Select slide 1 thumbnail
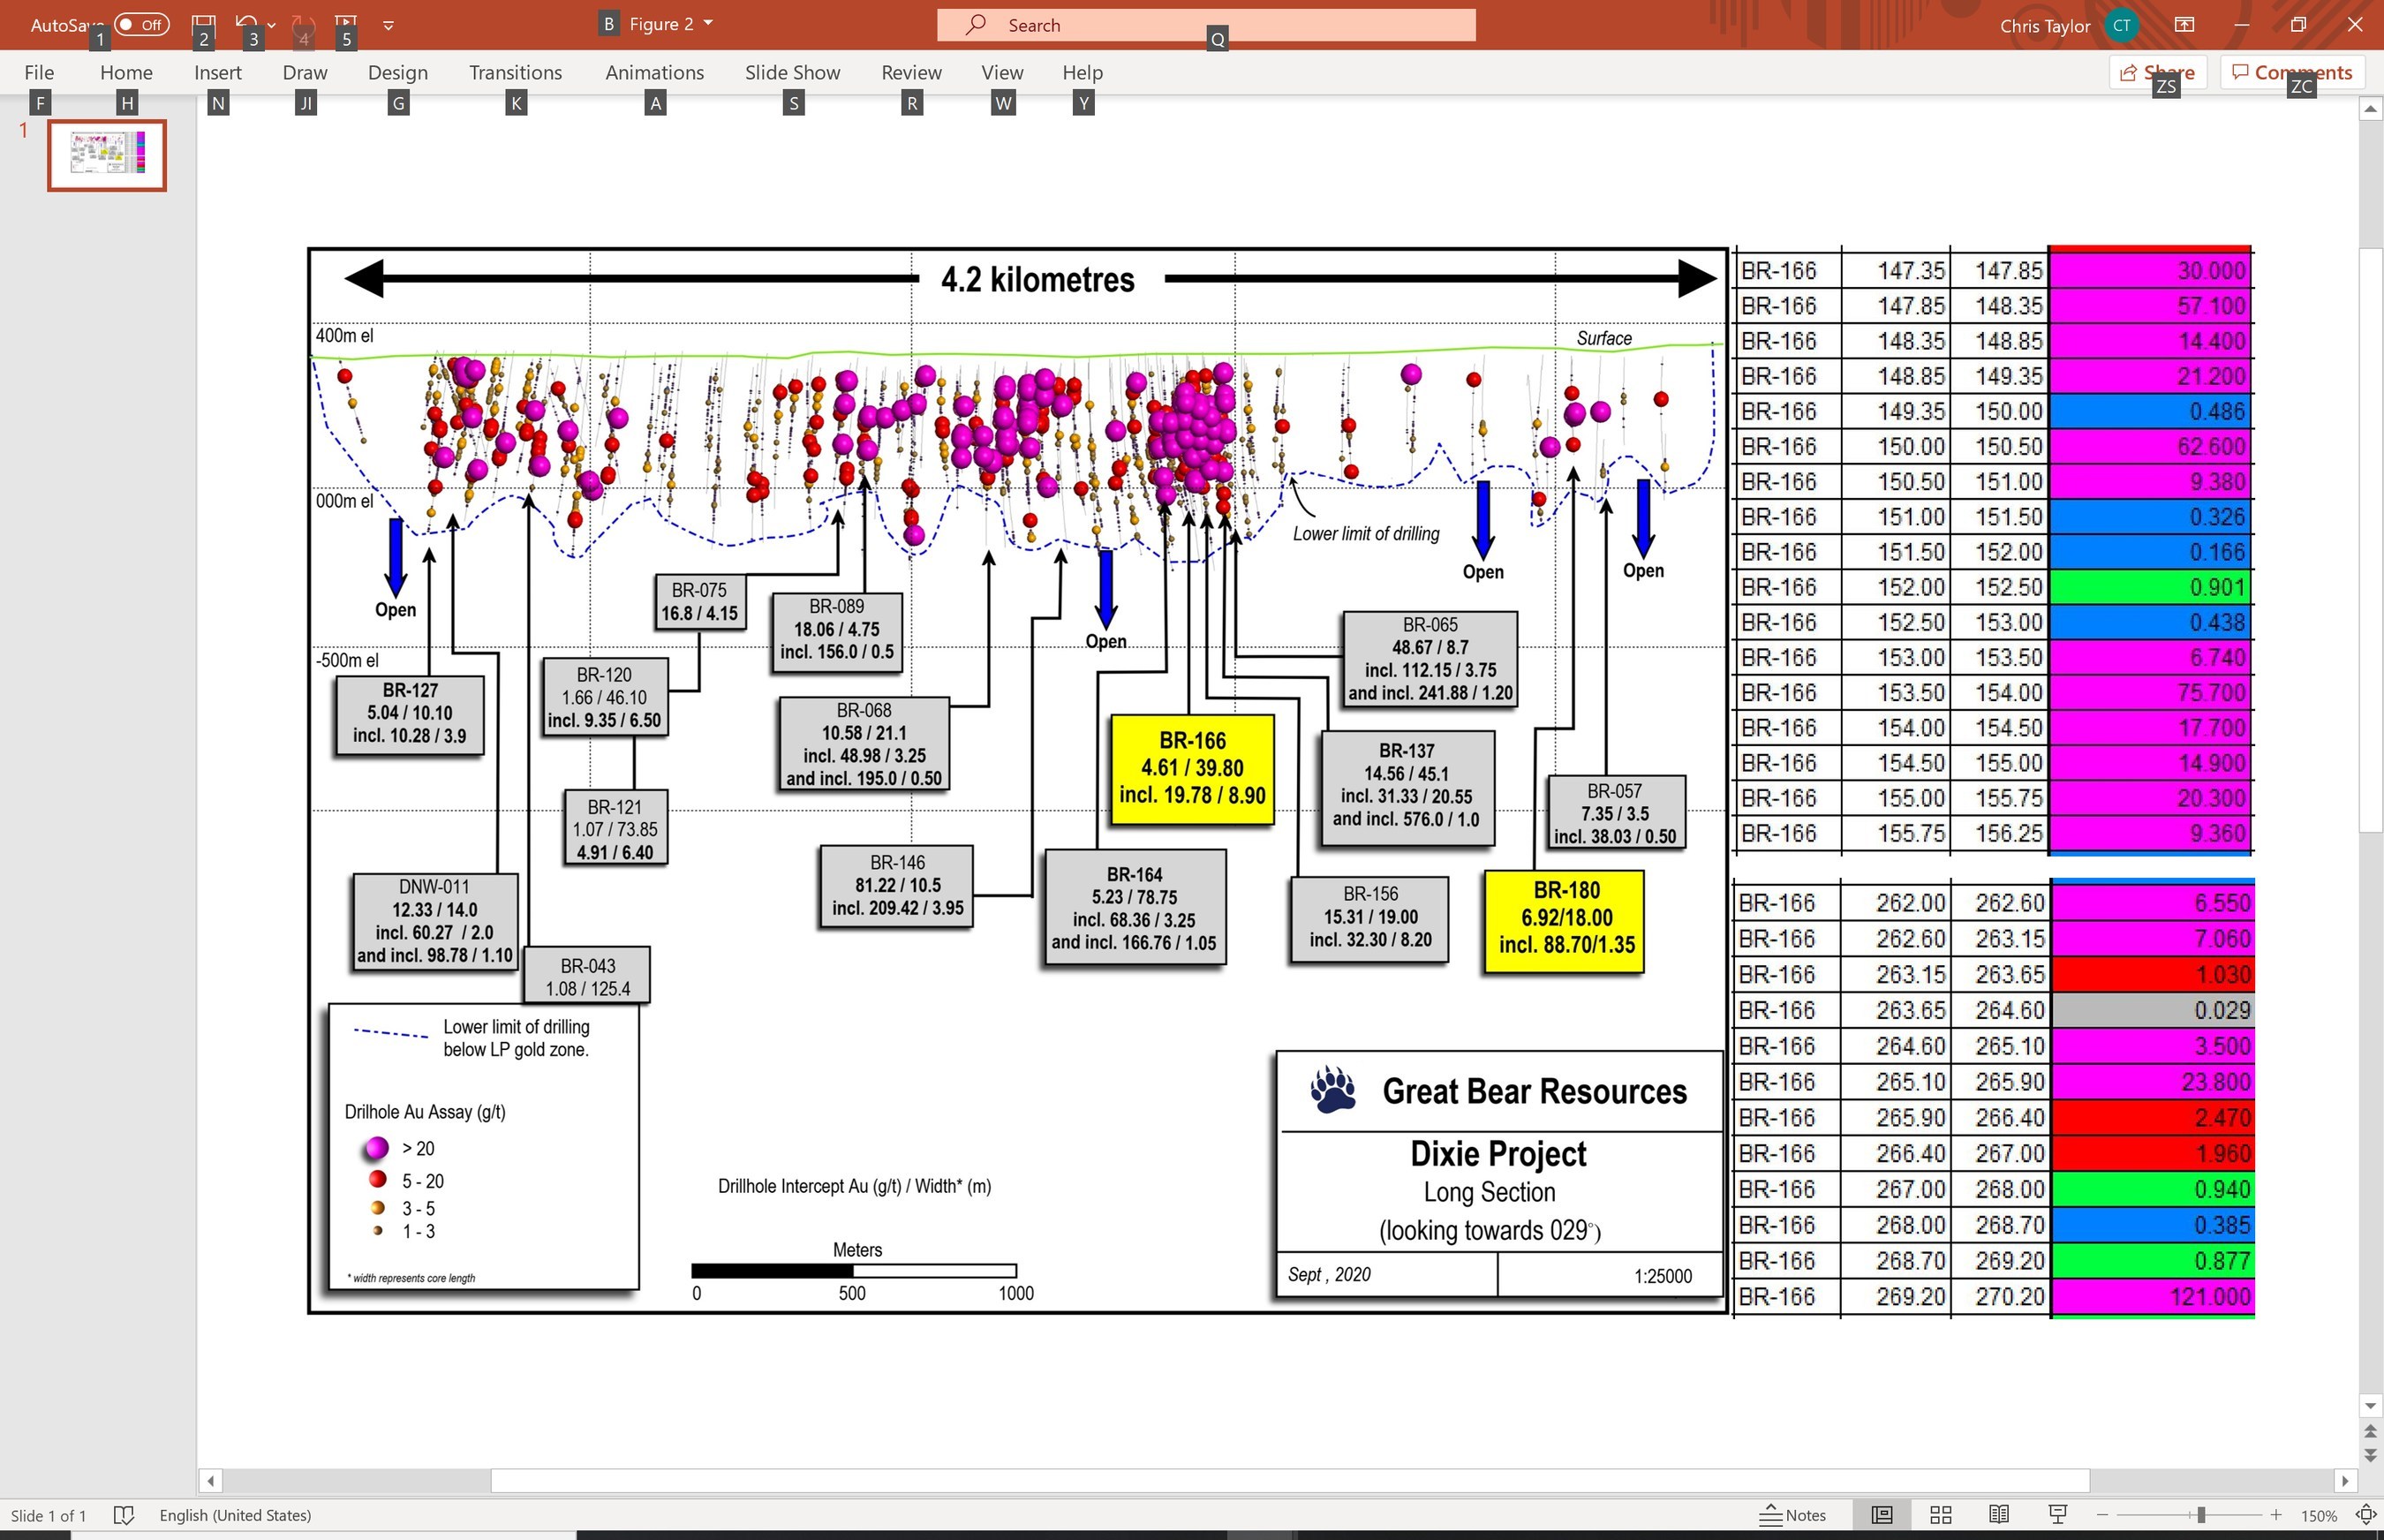Screen dimensions: 2384x1540 click(107, 155)
